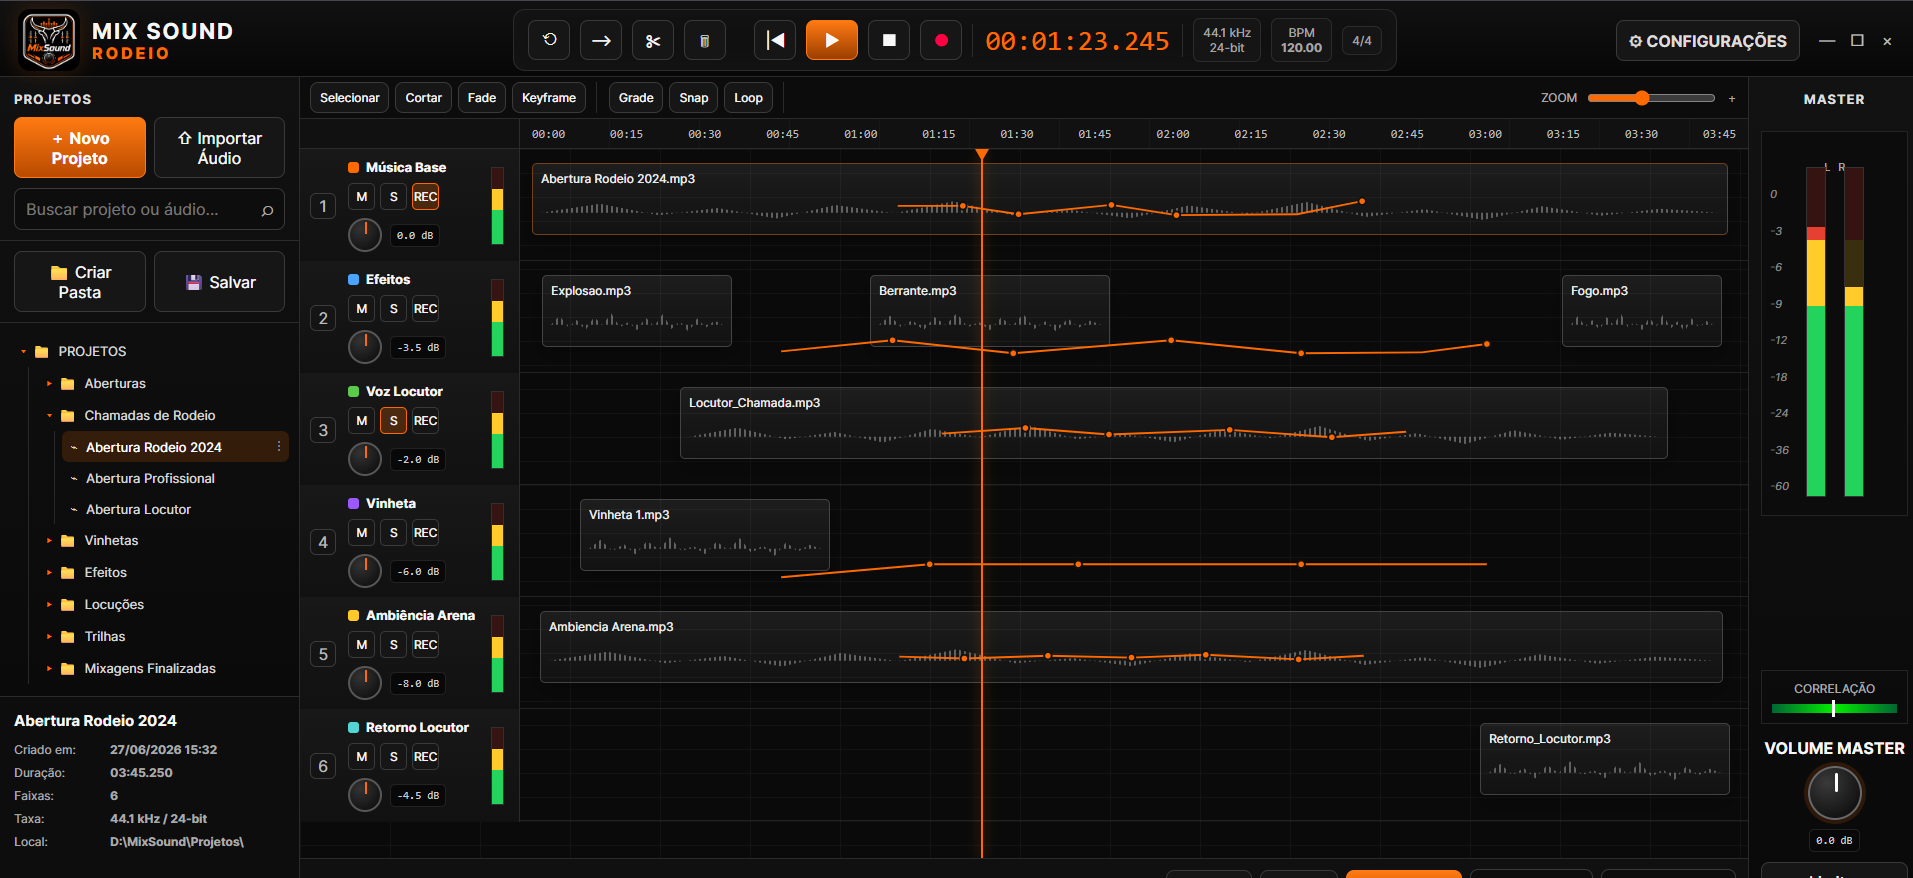Image resolution: width=1913 pixels, height=878 pixels.
Task: Toggle the Loop option
Action: (748, 98)
